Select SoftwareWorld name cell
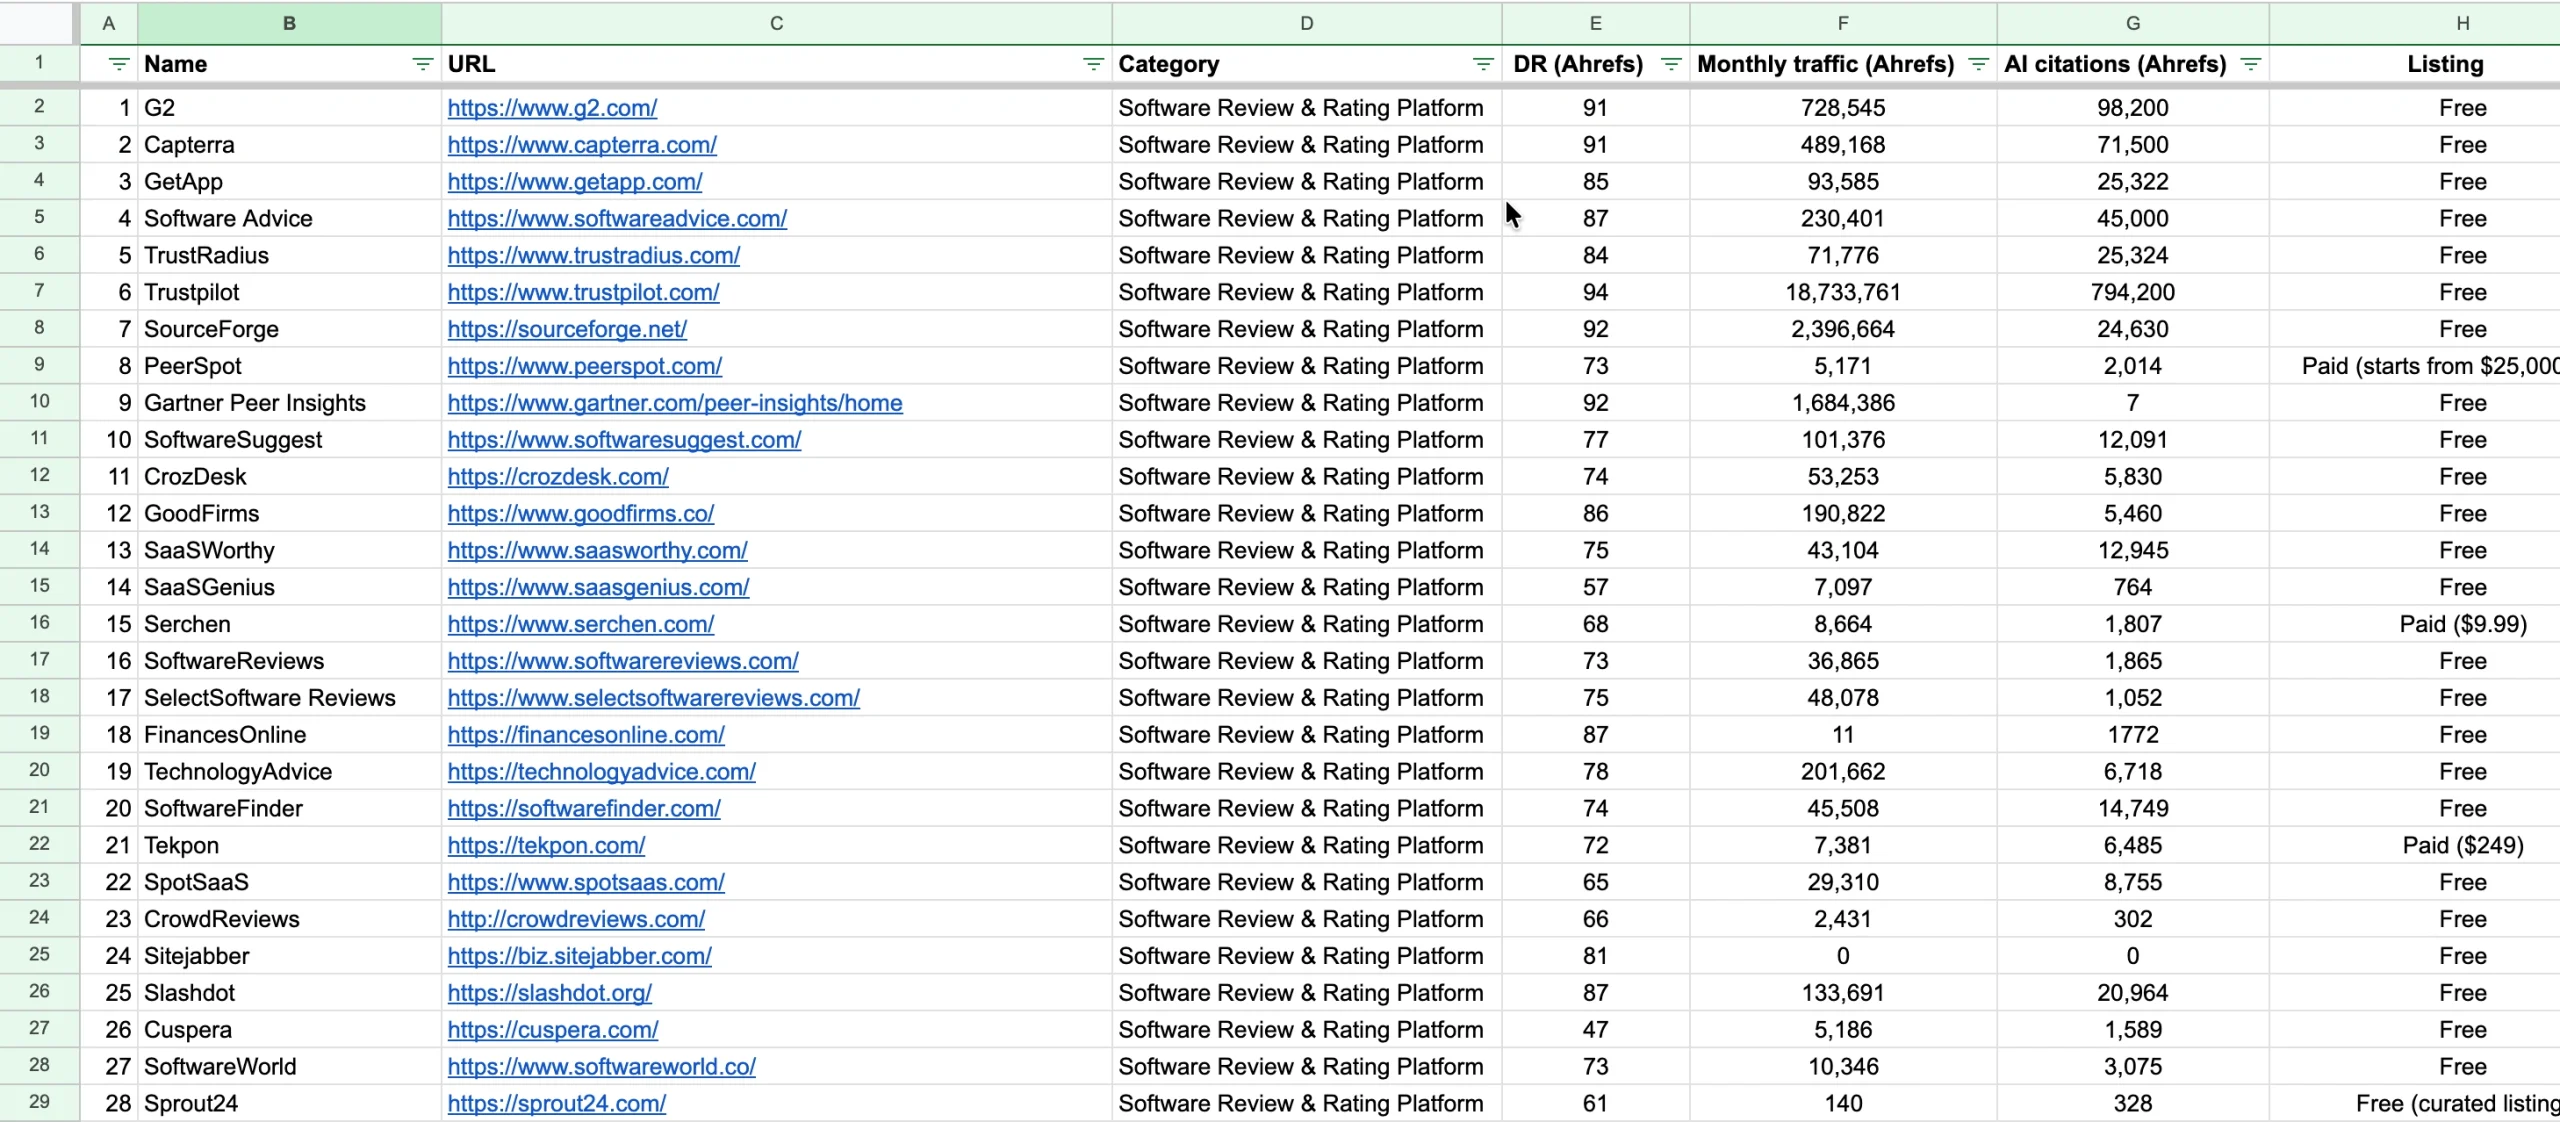This screenshot has height=1122, width=2560. [x=289, y=1067]
